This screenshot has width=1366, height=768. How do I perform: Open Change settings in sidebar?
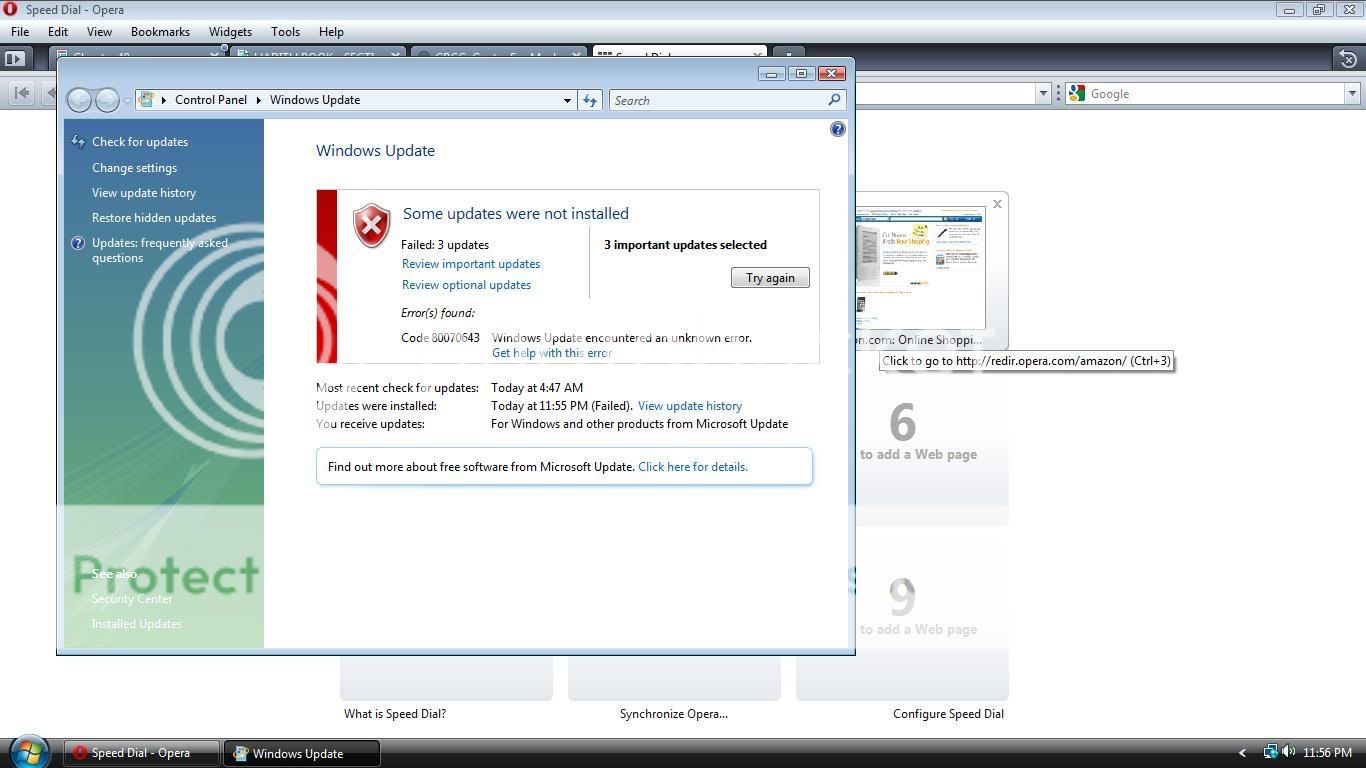coord(134,168)
